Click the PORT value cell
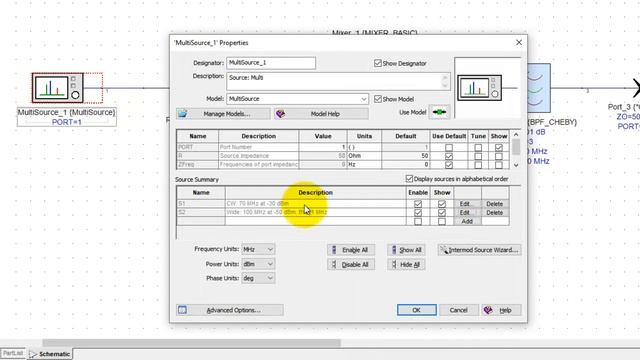640x360 pixels. coord(323,147)
